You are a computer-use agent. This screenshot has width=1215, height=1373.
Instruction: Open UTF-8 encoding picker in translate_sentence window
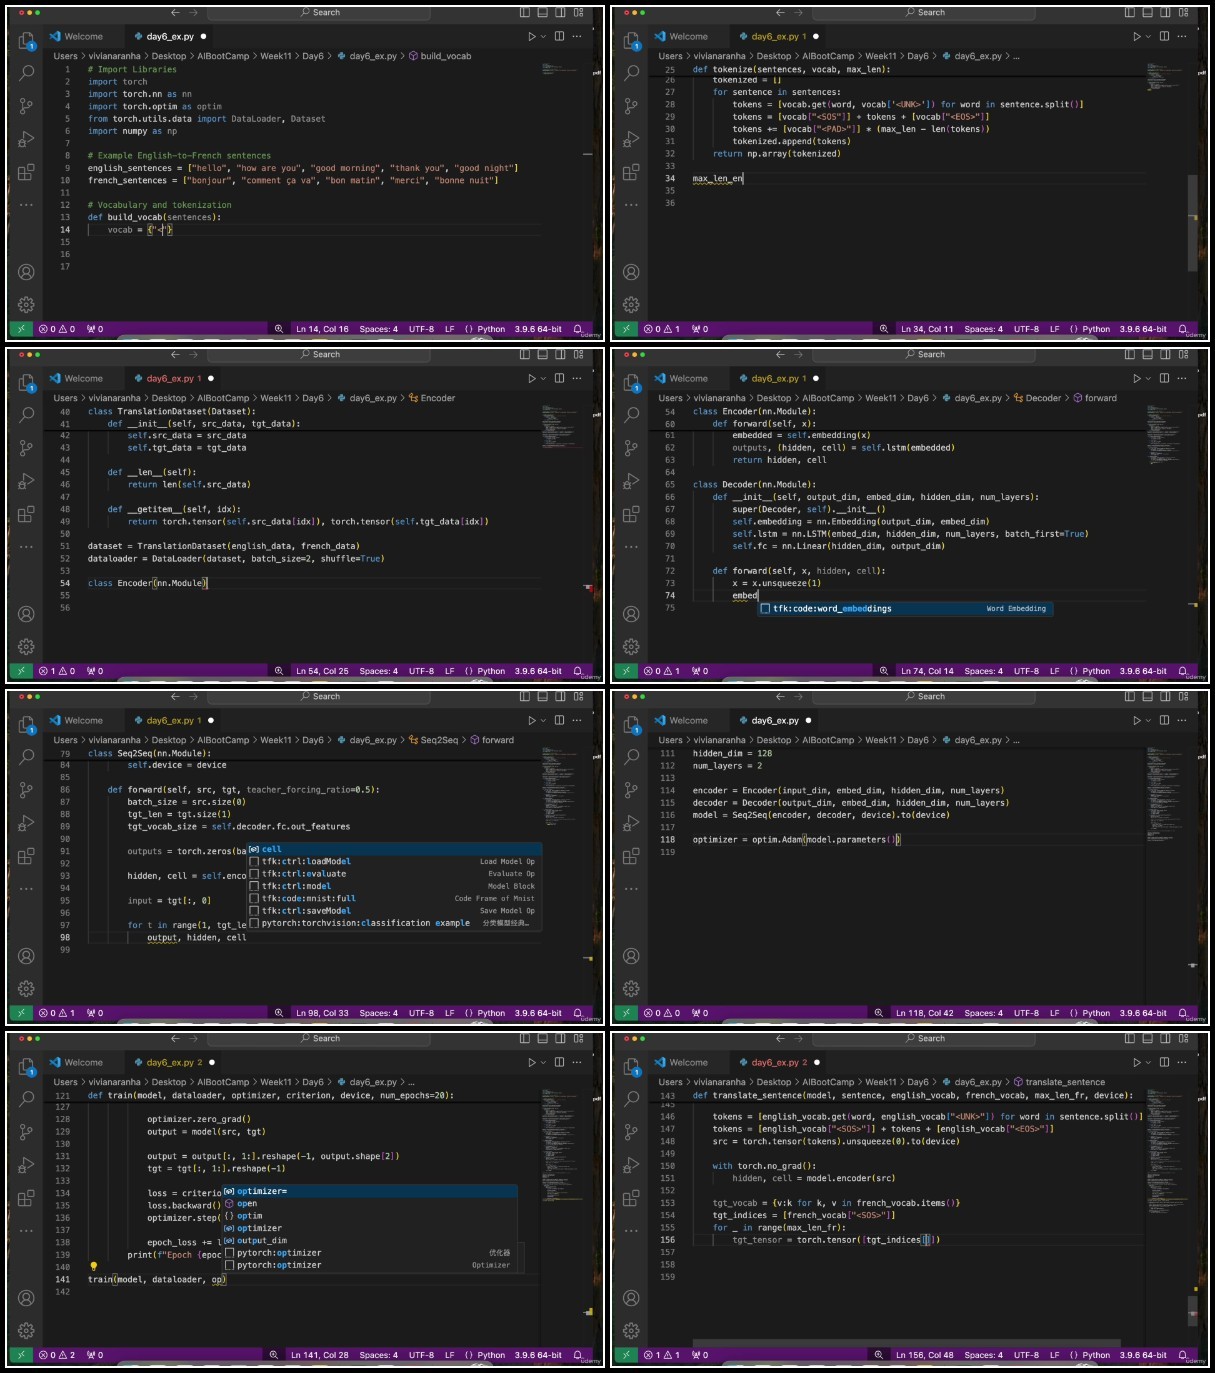(x=1026, y=1355)
